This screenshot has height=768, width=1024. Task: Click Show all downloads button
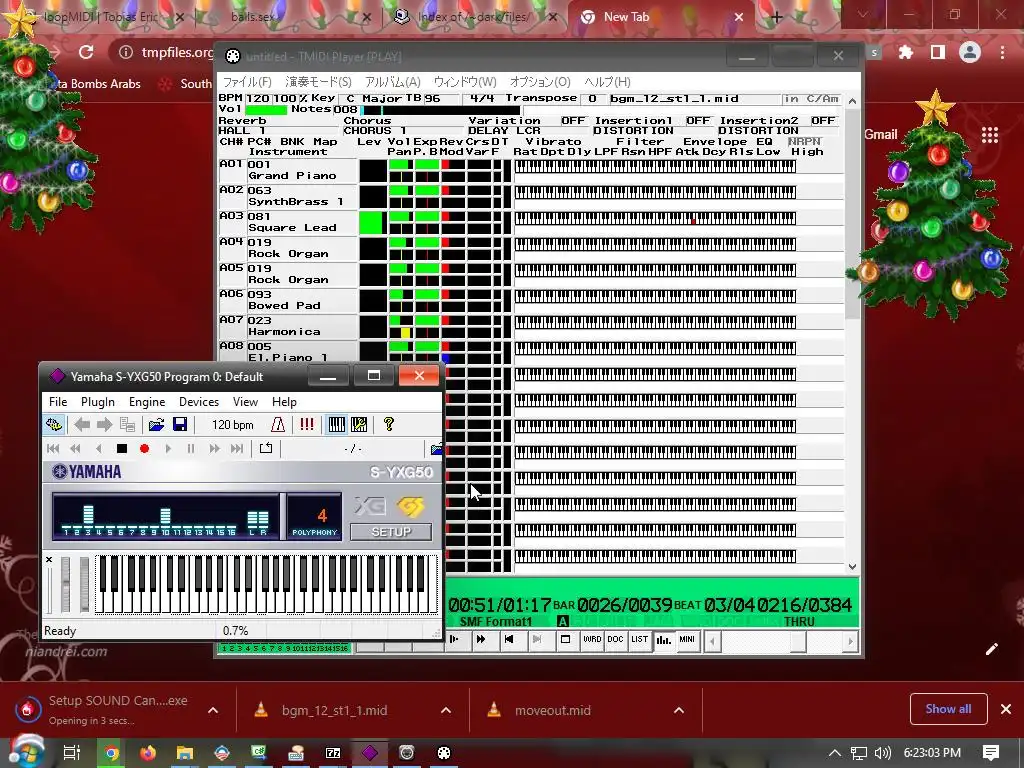948,709
